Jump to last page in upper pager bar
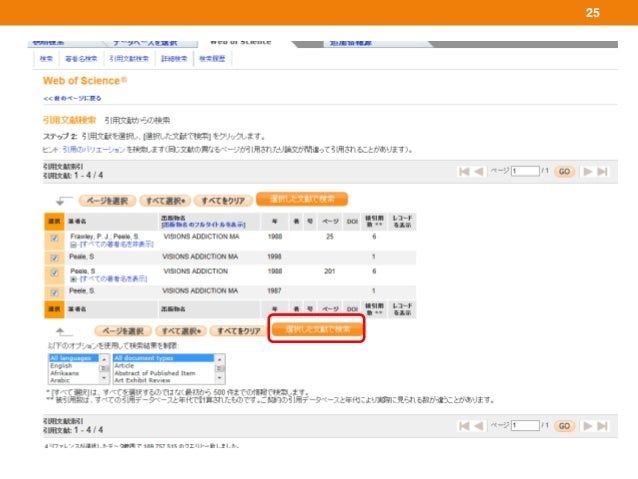 point(603,171)
